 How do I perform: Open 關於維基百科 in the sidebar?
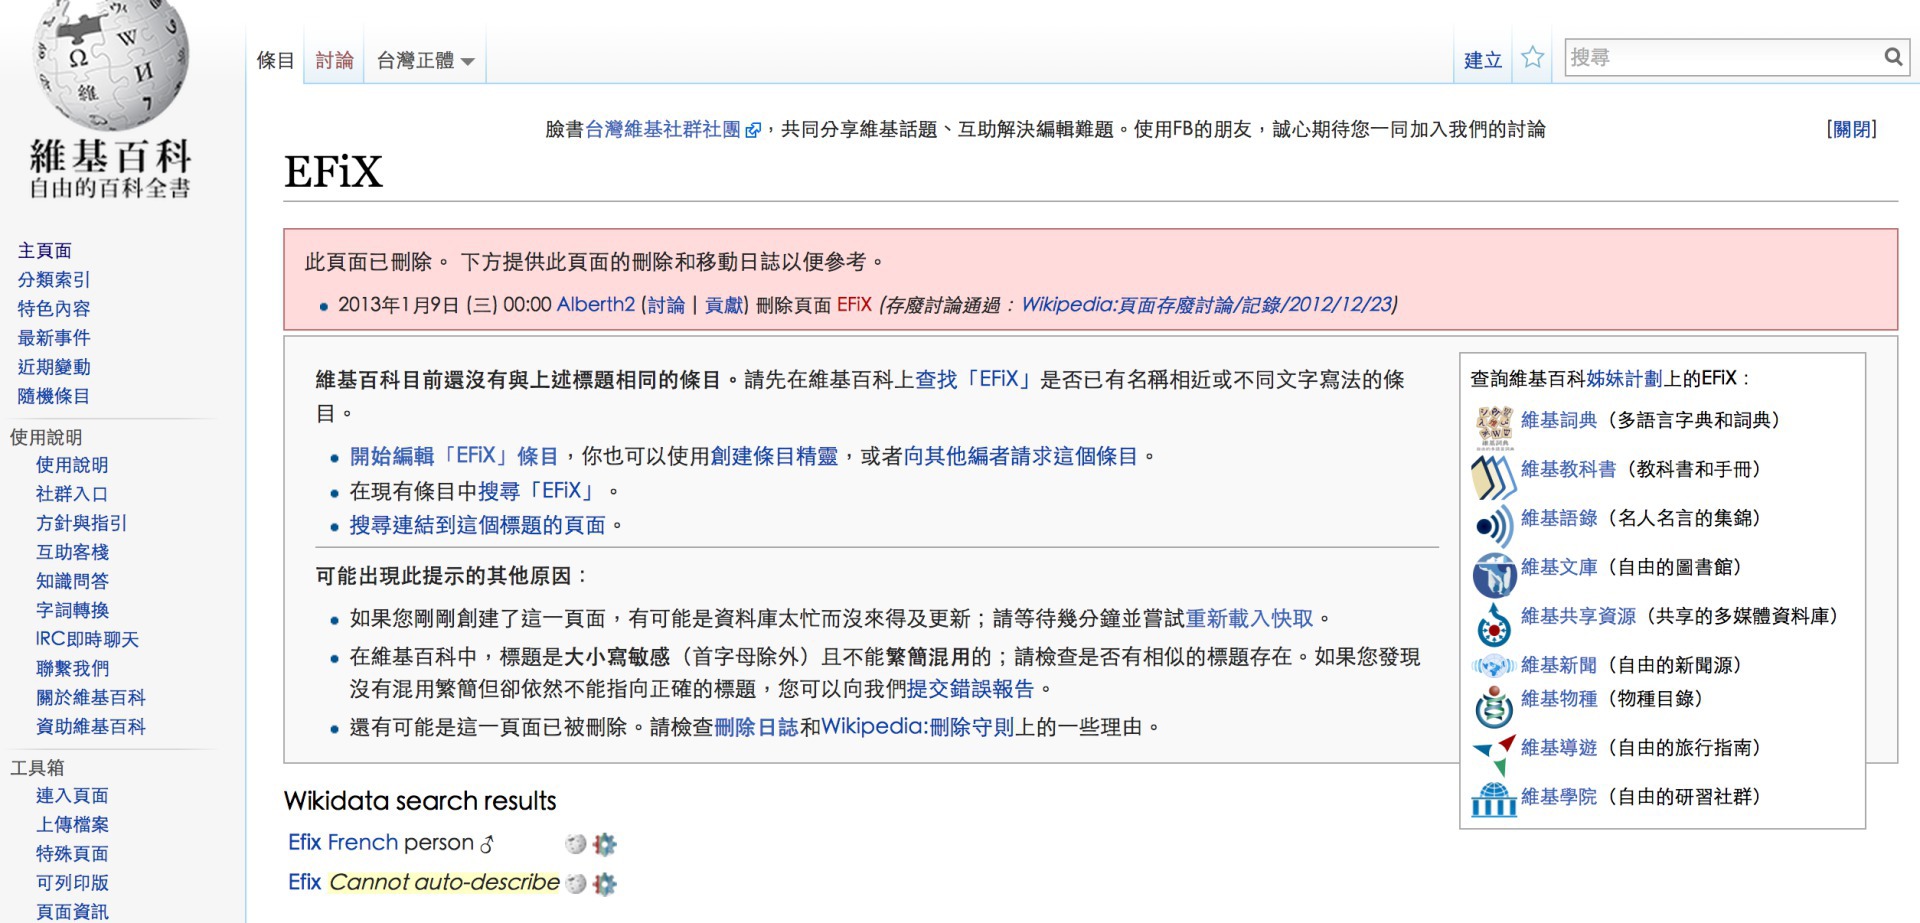(91, 696)
